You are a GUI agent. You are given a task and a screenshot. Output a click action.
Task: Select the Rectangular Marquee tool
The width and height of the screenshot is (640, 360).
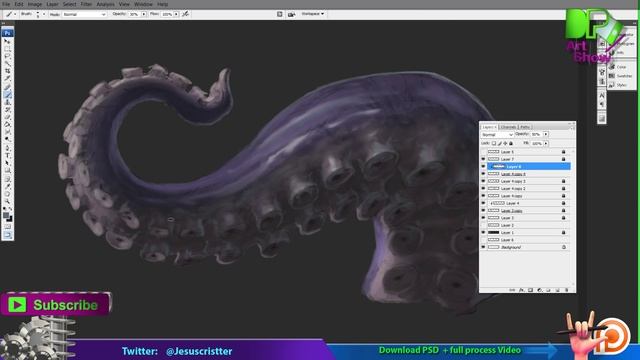tap(7, 49)
